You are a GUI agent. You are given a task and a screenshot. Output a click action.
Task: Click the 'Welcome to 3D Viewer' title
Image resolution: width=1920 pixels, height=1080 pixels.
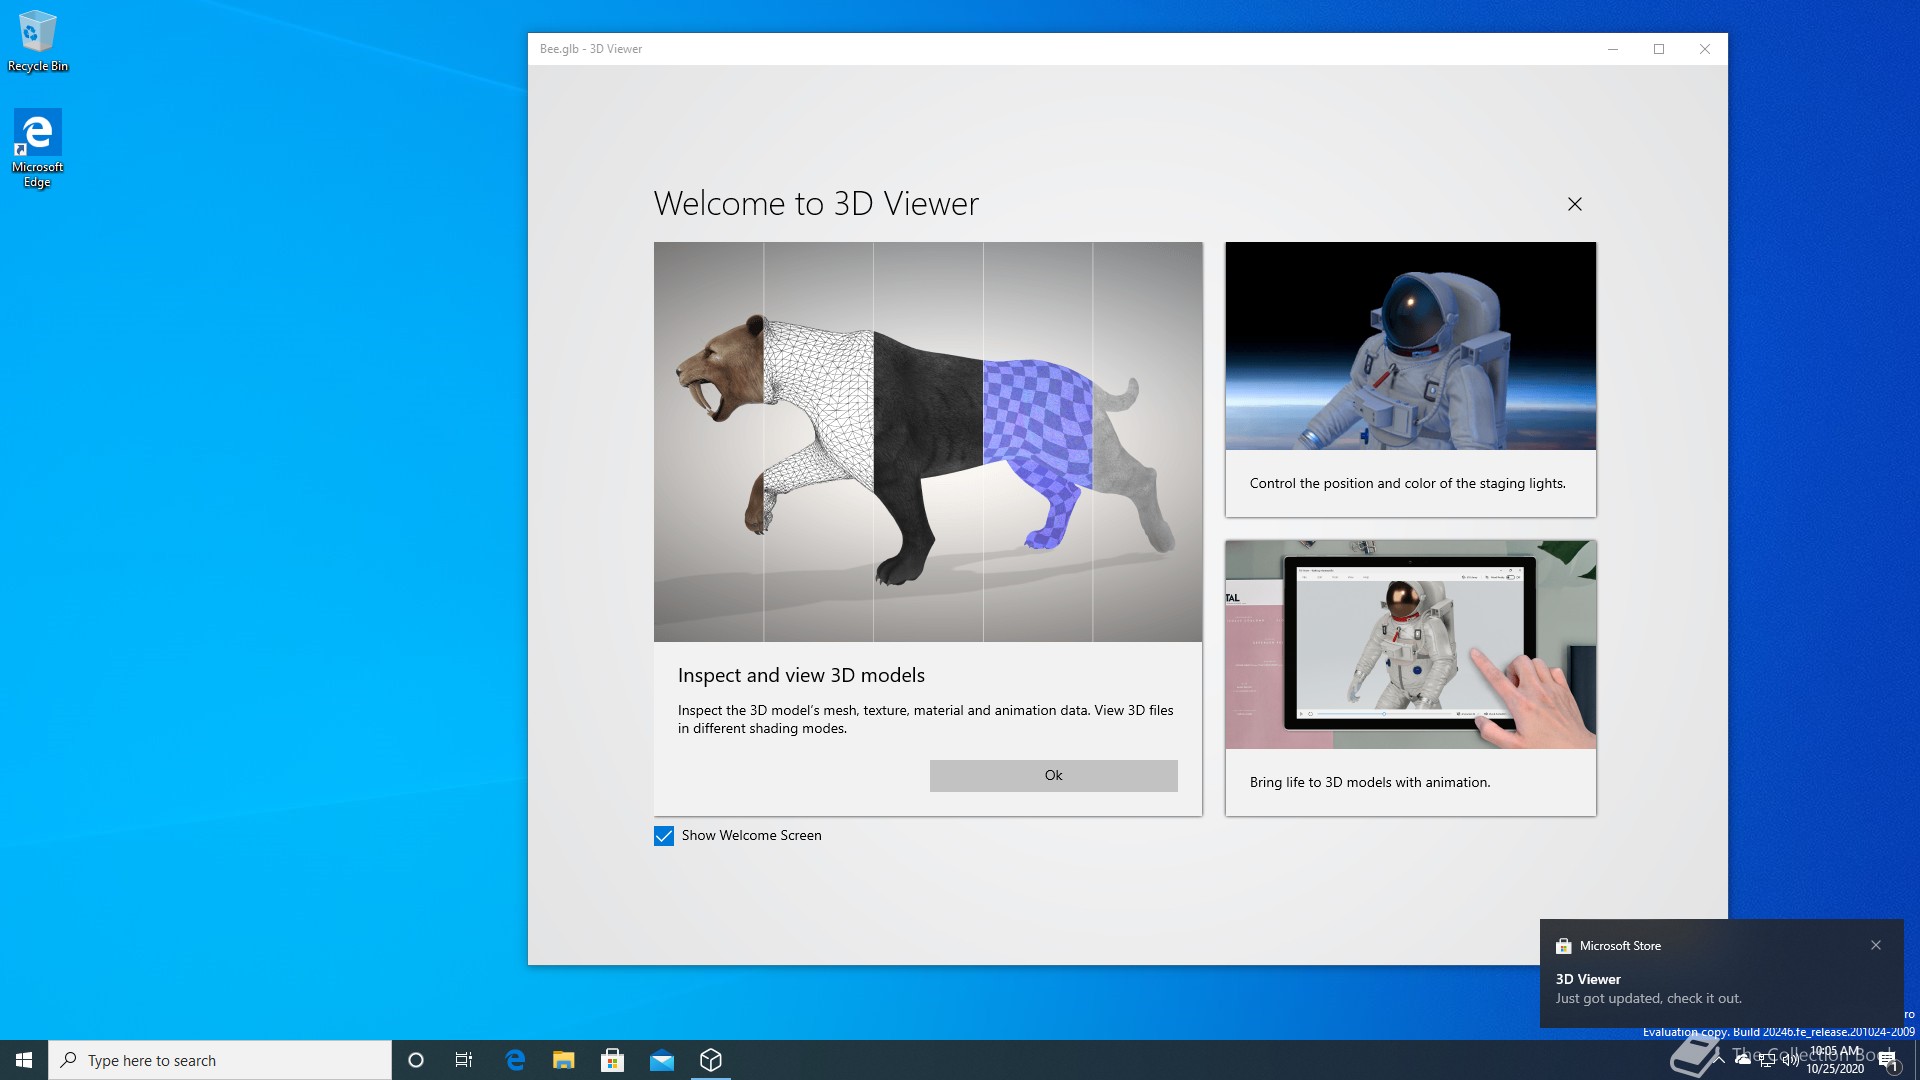(816, 203)
